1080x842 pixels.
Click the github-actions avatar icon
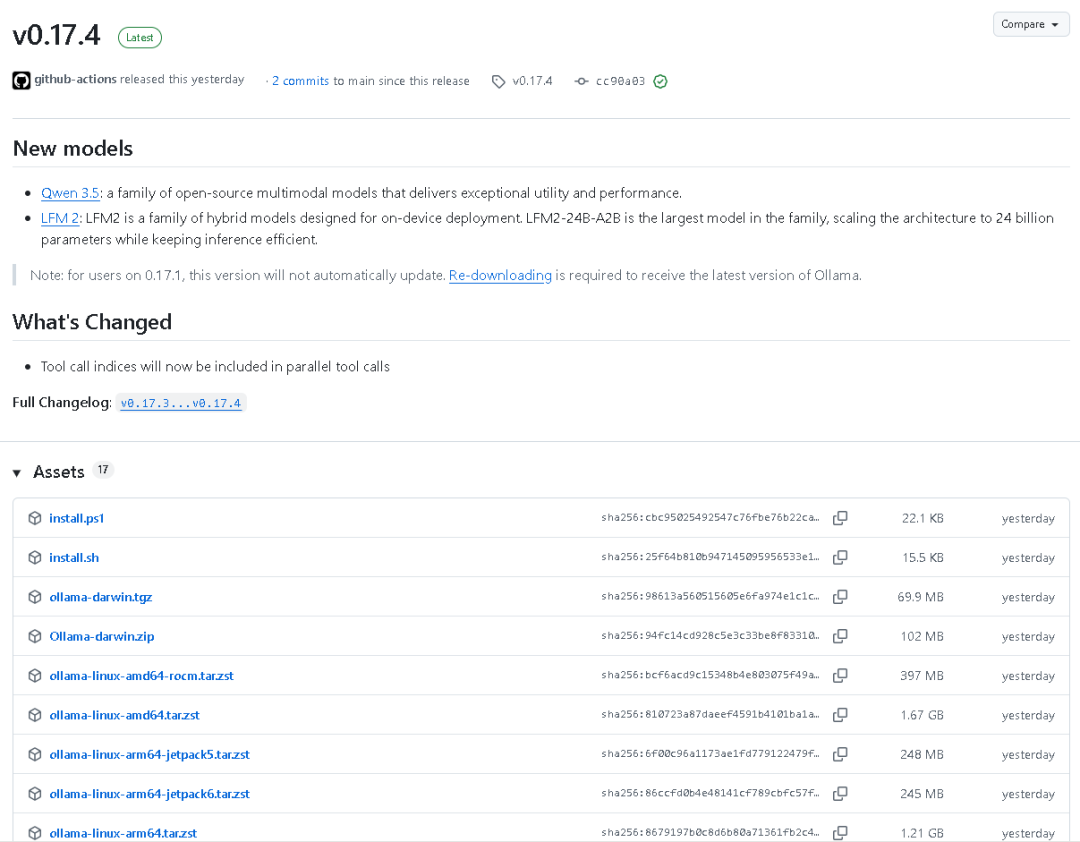(x=21, y=81)
